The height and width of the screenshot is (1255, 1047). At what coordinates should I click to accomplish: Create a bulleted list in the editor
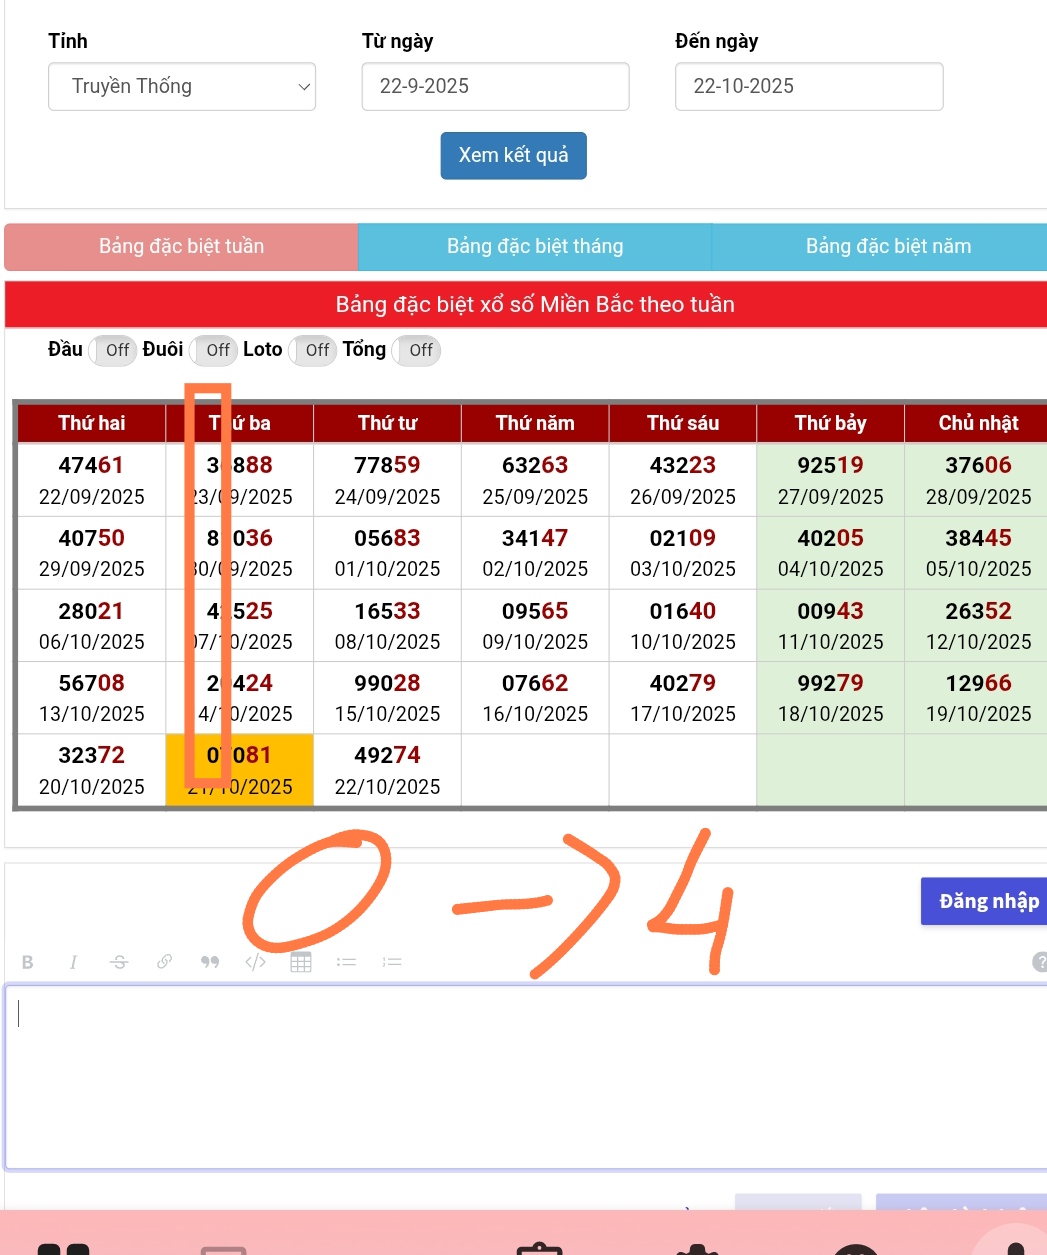coord(346,962)
